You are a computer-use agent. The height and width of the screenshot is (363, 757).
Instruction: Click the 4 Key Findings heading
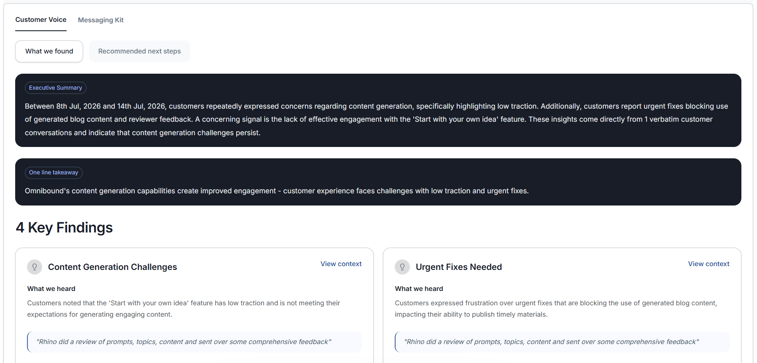(x=64, y=227)
